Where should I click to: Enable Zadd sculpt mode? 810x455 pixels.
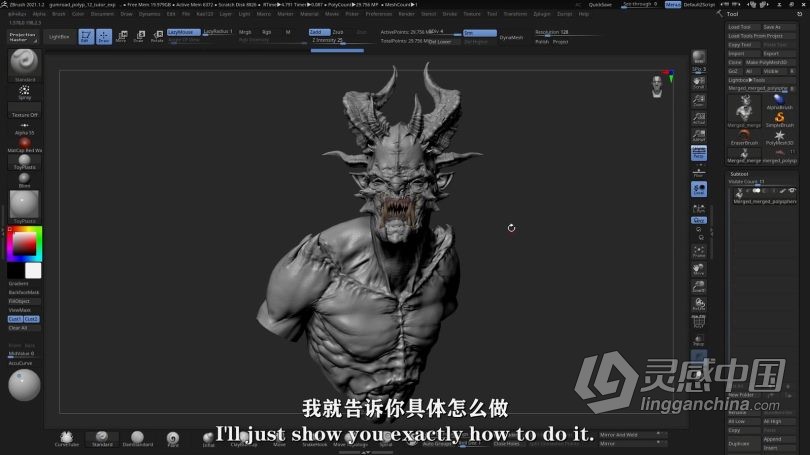(319, 32)
